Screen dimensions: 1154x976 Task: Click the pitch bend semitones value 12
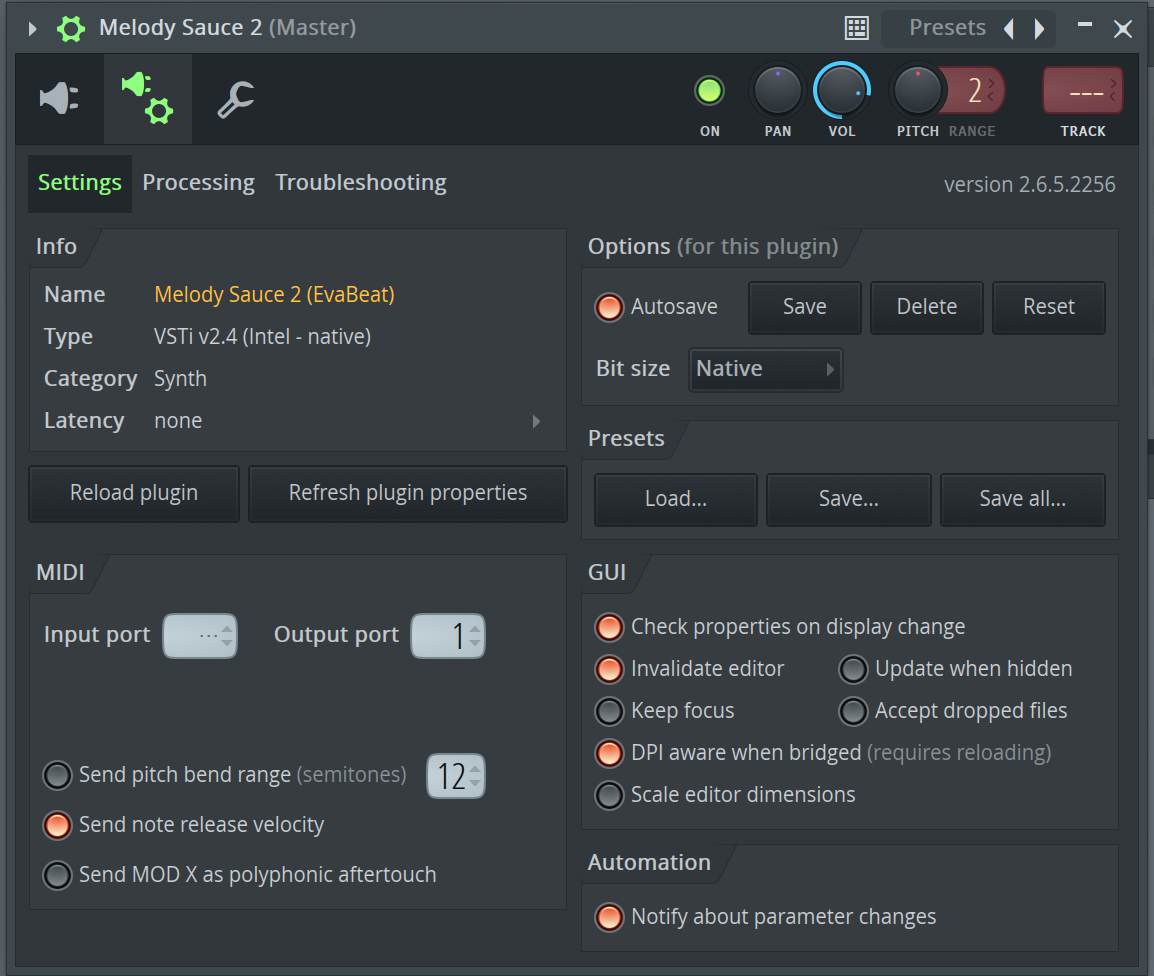[x=456, y=776]
